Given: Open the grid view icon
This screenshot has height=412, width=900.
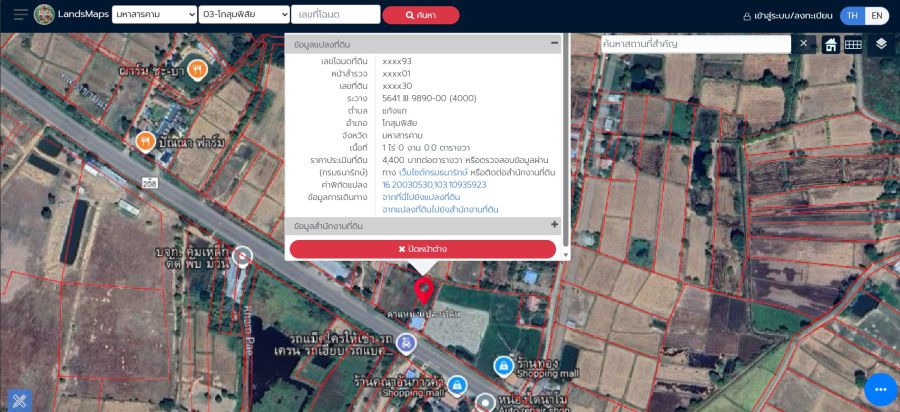Looking at the screenshot, I should [853, 45].
